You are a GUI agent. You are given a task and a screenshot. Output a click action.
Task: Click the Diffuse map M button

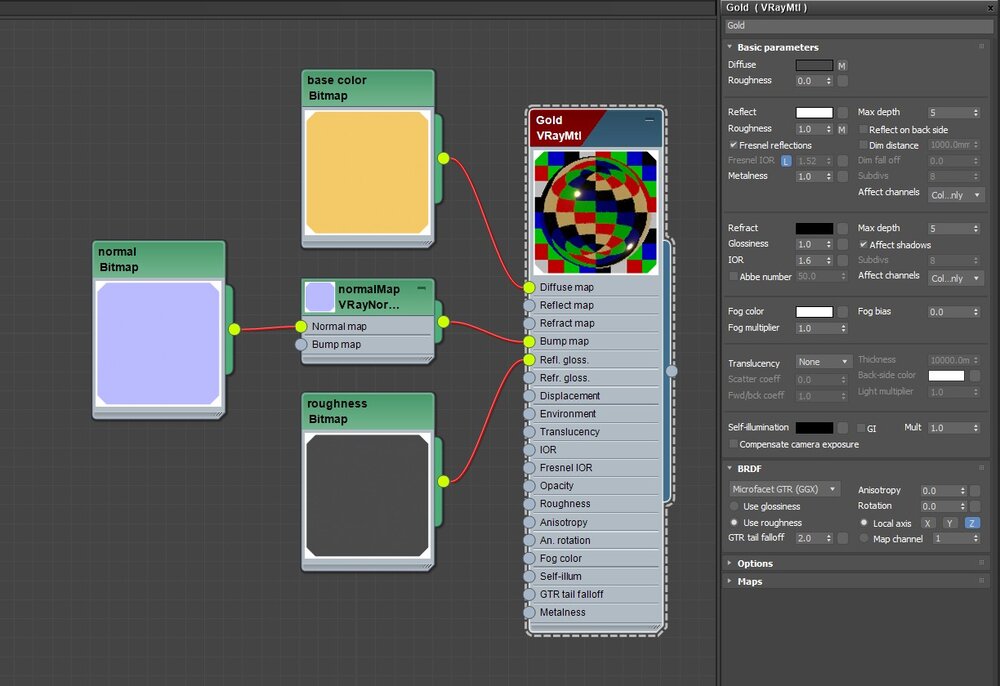coord(842,65)
